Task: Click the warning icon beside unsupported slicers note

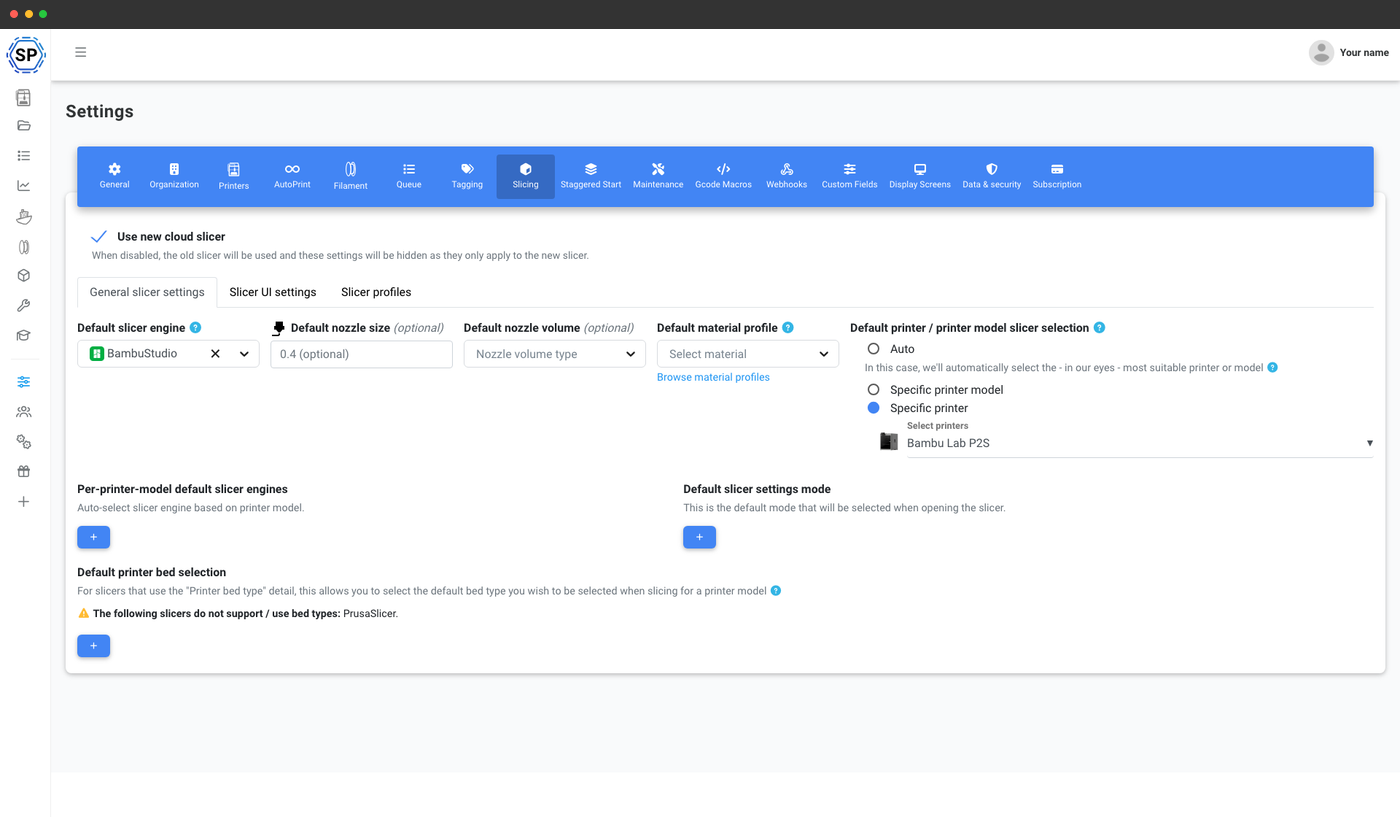Action: 84,613
